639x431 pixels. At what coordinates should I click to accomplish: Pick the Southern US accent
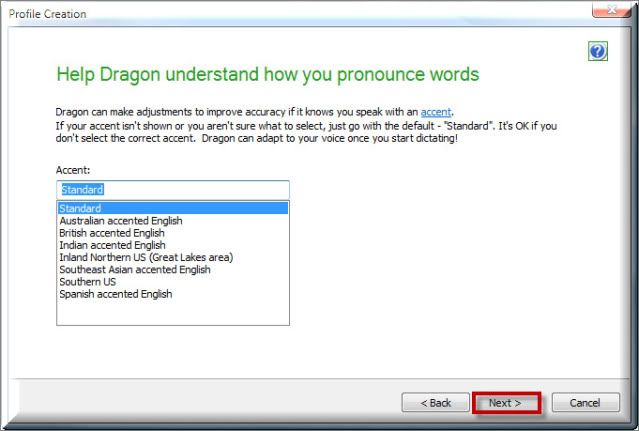click(x=173, y=282)
